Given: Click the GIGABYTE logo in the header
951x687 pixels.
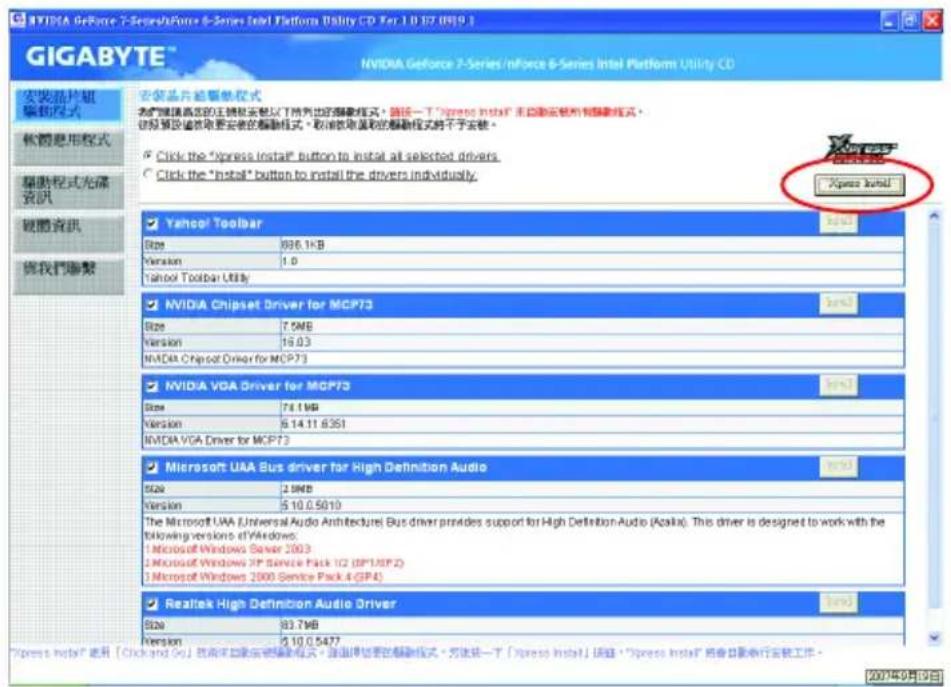Looking at the screenshot, I should pyautogui.click(x=99, y=57).
